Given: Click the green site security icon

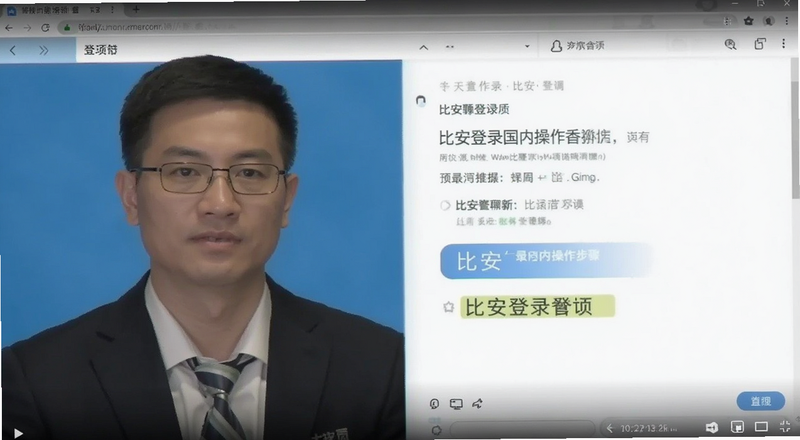Looking at the screenshot, I should click(x=67, y=28).
